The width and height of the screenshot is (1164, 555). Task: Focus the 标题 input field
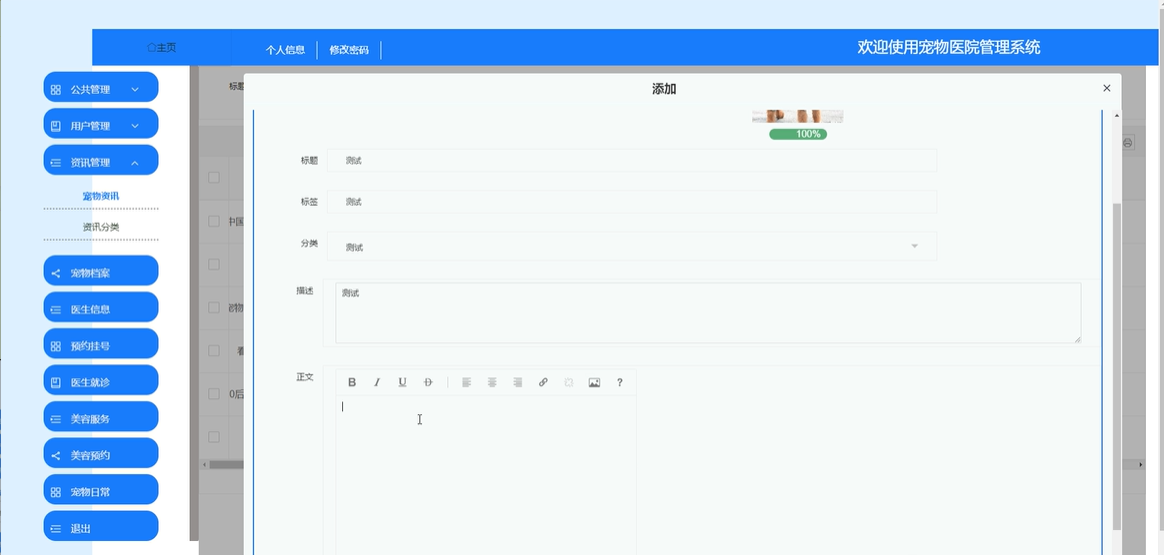tap(632, 160)
